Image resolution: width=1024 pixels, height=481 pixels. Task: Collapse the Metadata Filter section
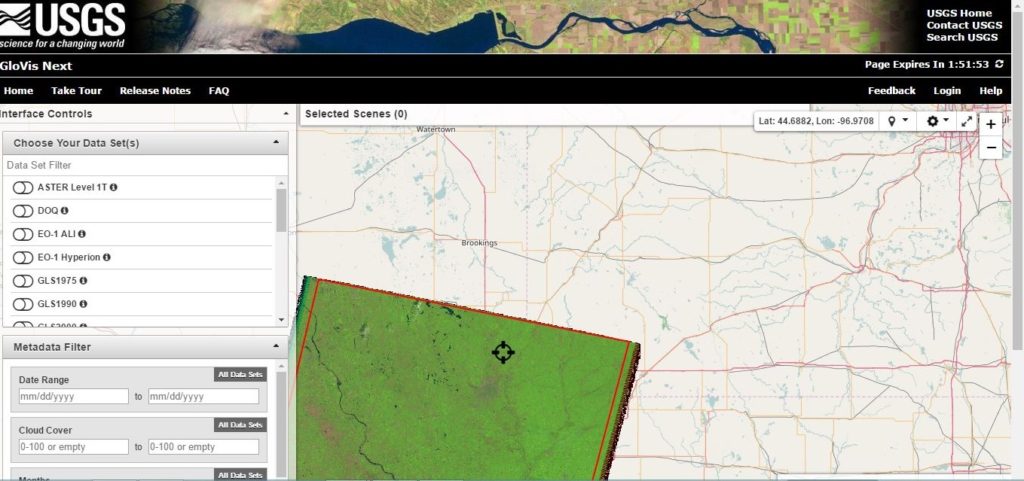pos(275,347)
